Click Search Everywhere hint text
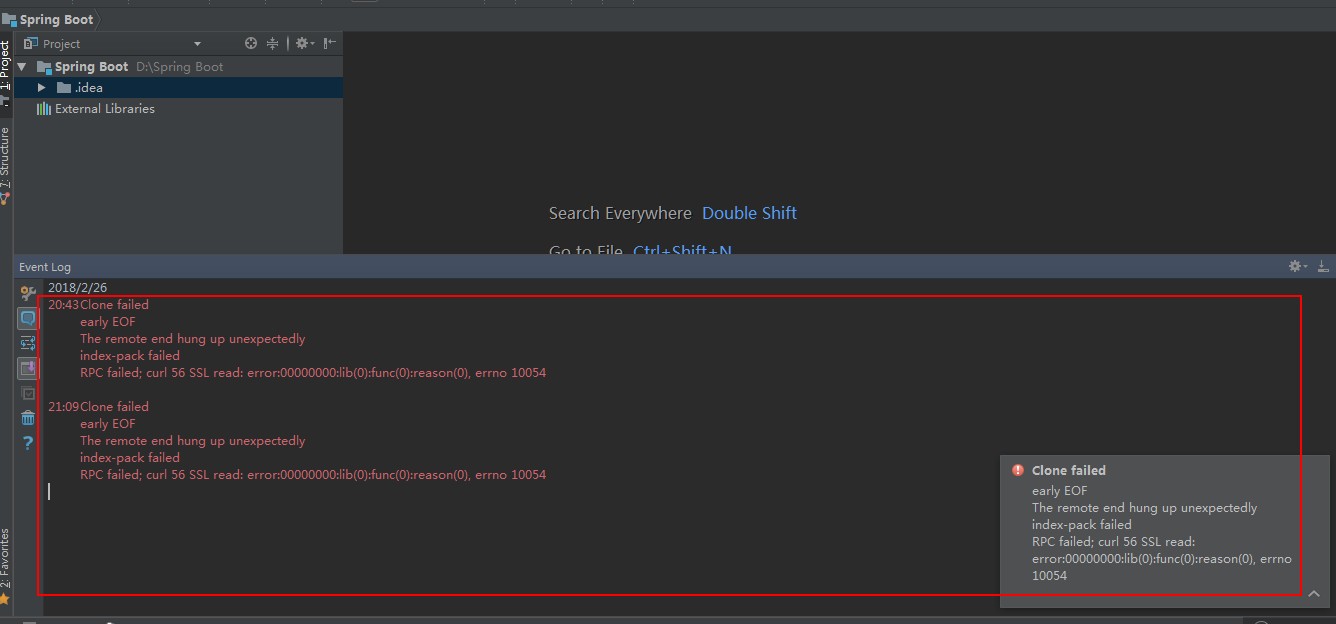1336x624 pixels. coord(620,213)
